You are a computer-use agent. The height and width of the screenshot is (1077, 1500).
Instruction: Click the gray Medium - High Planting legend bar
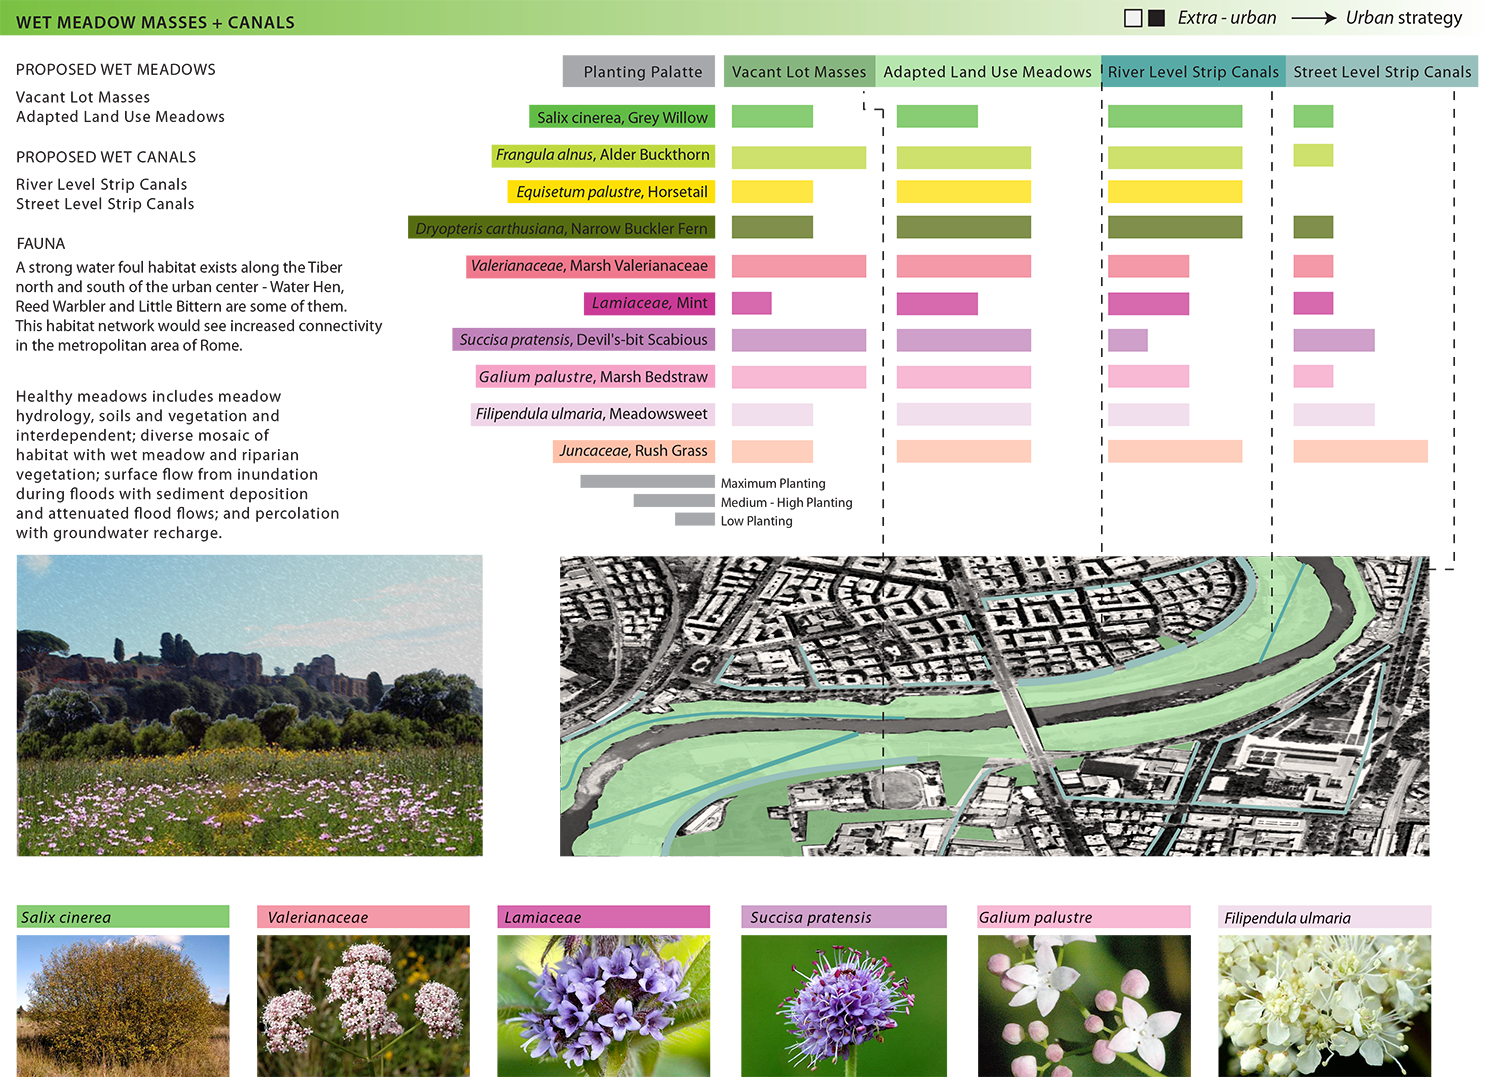[674, 501]
